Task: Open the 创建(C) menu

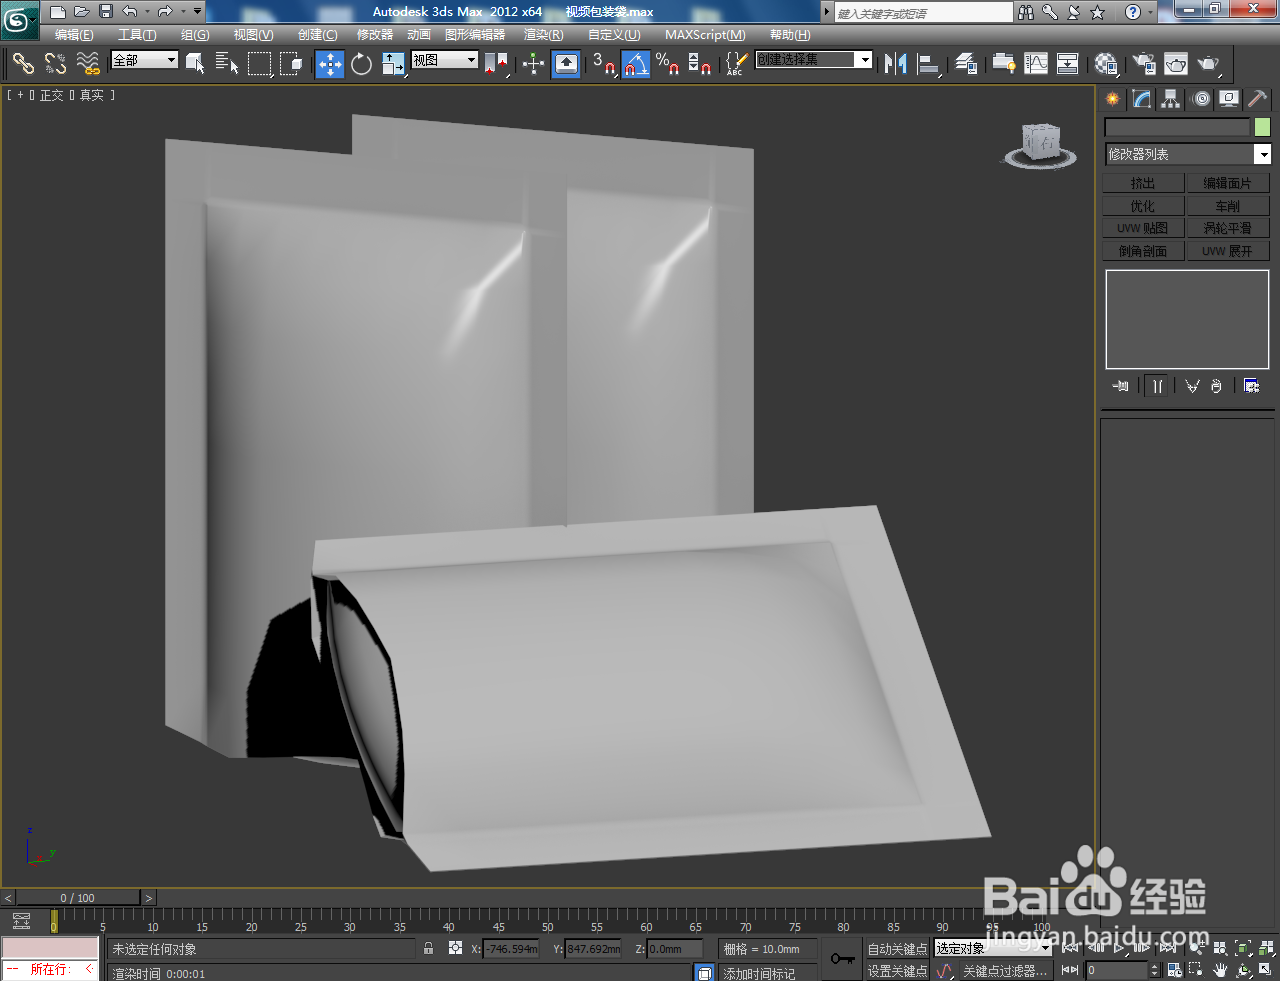Action: [317, 35]
